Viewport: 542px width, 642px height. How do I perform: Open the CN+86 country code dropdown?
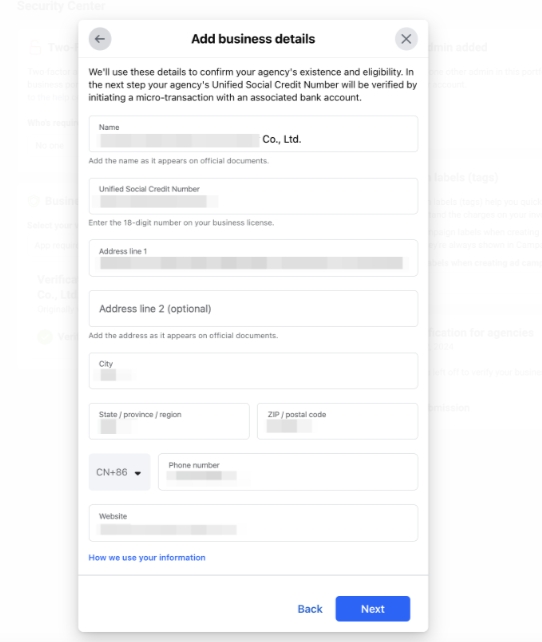tap(120, 472)
